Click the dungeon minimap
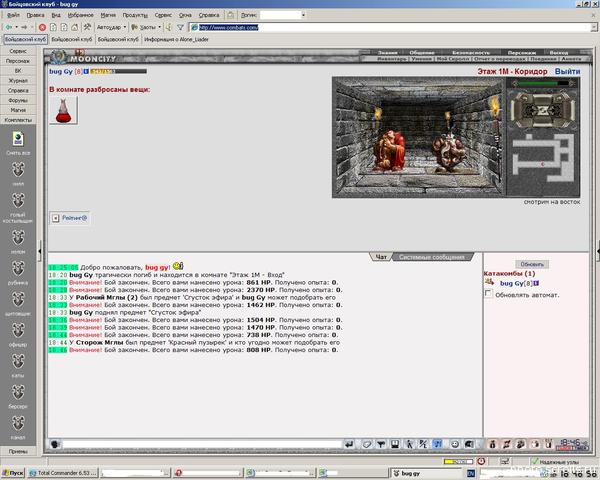The image size is (600, 480). pyautogui.click(x=543, y=158)
